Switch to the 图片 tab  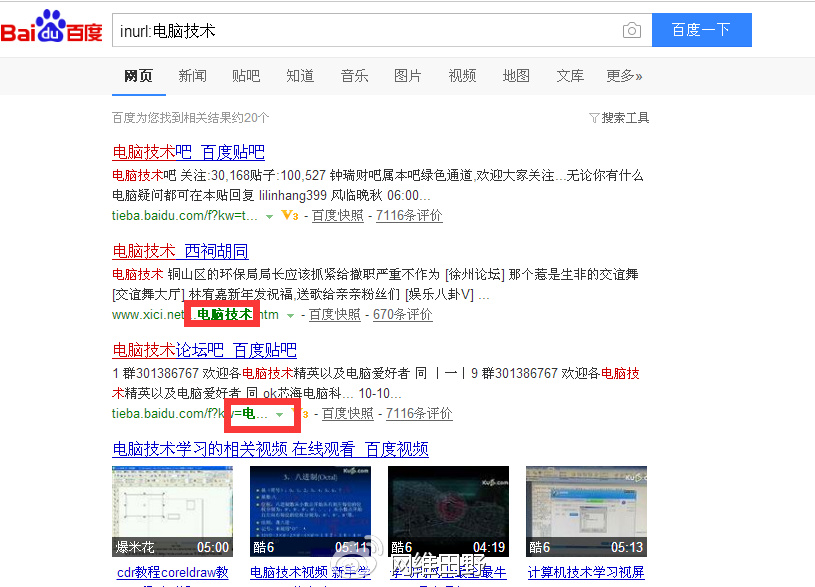pyautogui.click(x=408, y=76)
